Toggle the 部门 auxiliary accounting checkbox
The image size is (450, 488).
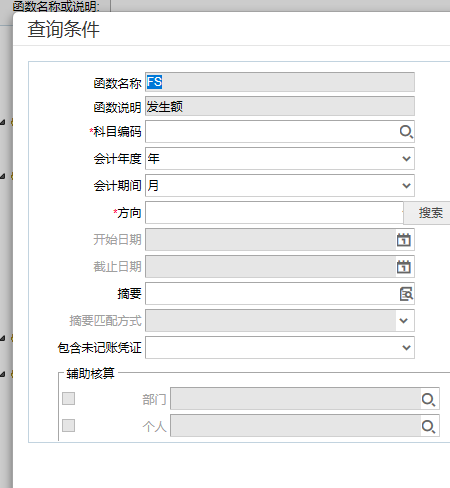point(69,398)
